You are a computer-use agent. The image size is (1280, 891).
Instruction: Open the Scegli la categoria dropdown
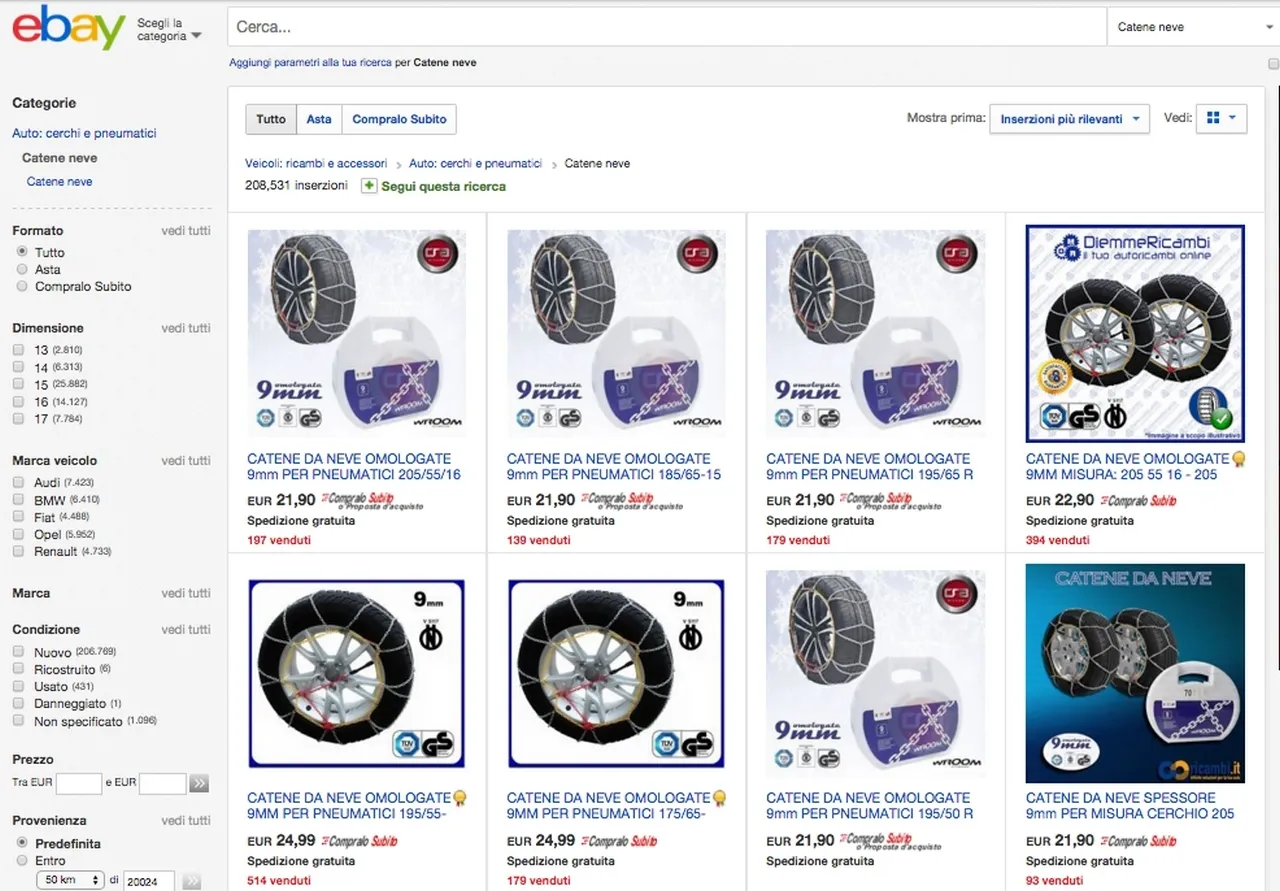[x=168, y=29]
